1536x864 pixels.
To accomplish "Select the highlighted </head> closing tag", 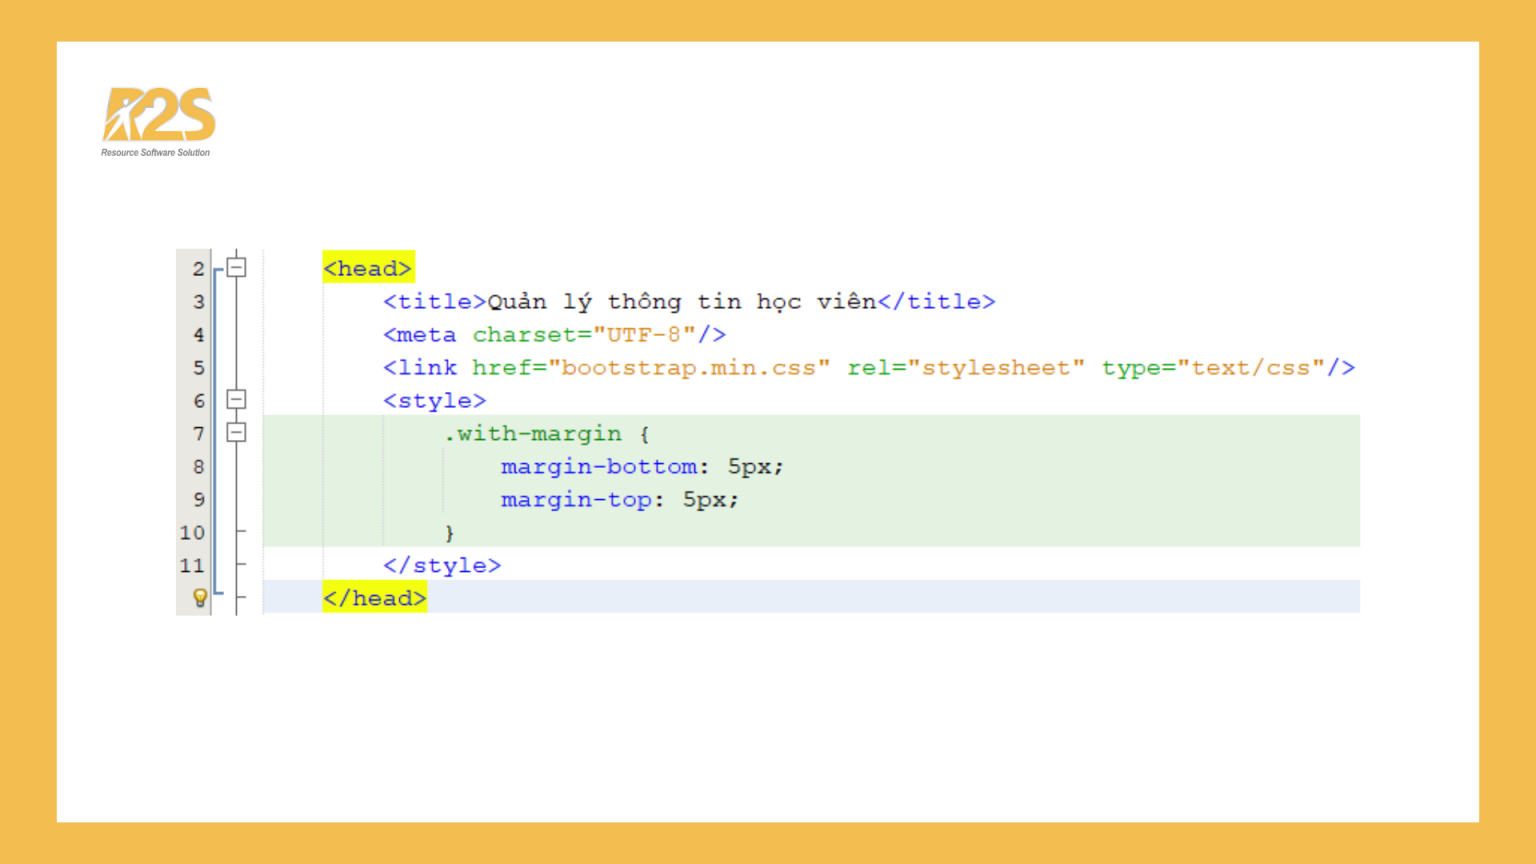I will 374,597.
